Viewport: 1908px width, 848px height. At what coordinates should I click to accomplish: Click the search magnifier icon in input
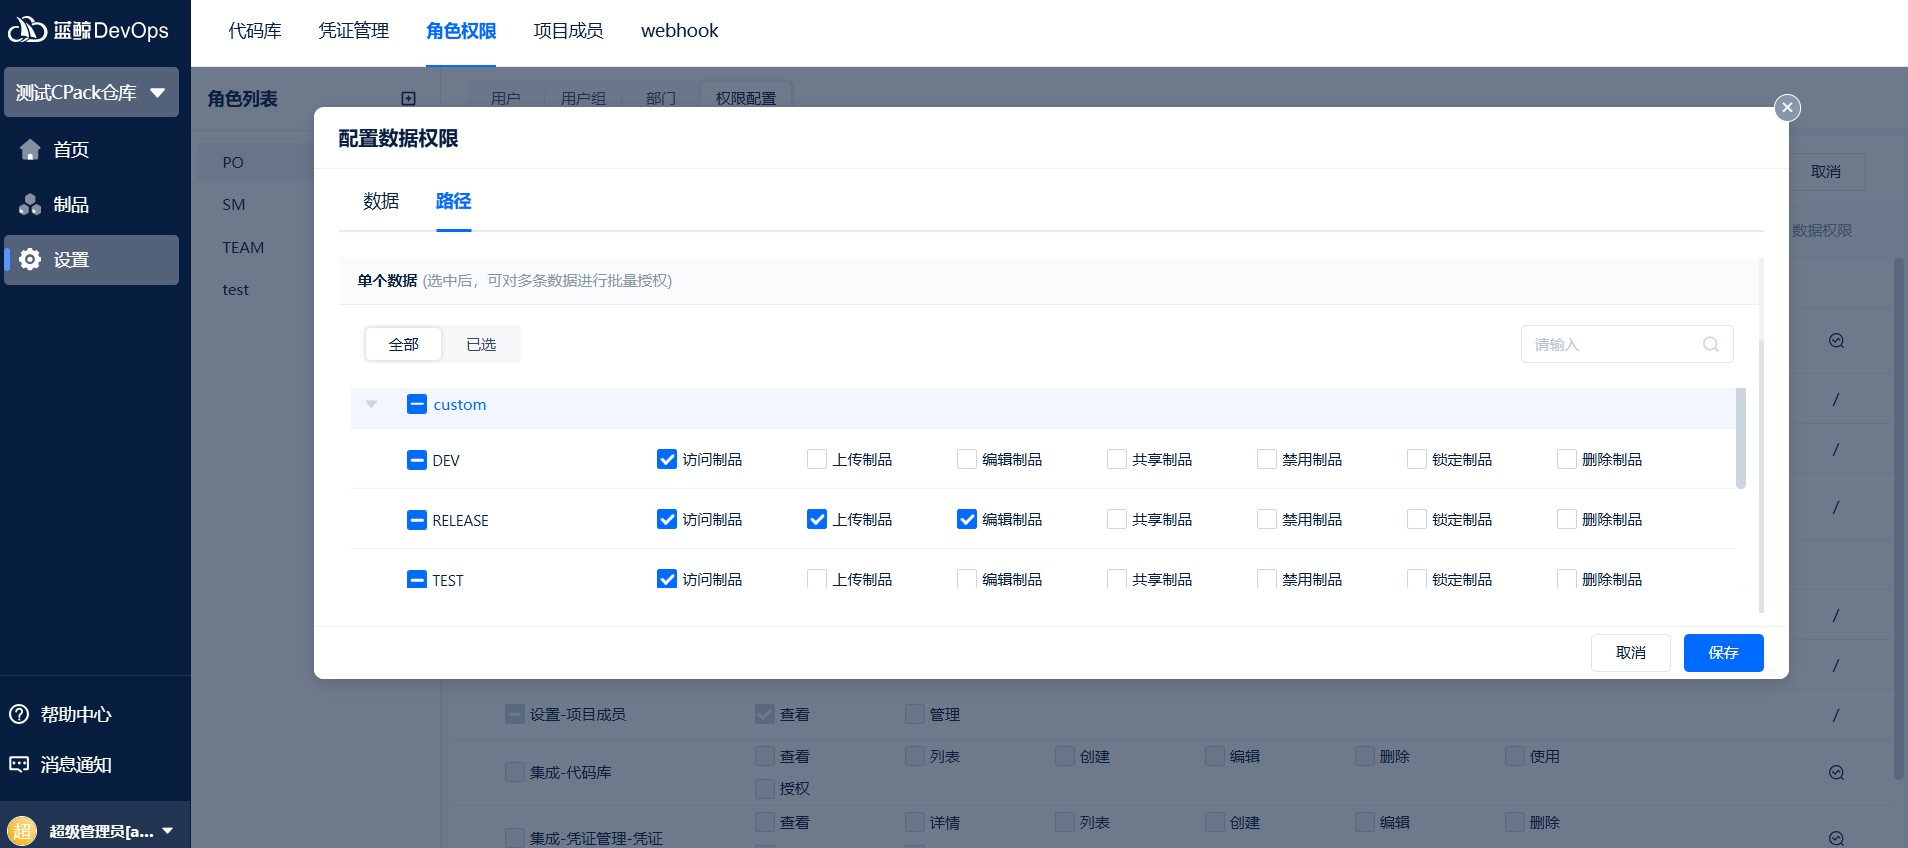1711,344
